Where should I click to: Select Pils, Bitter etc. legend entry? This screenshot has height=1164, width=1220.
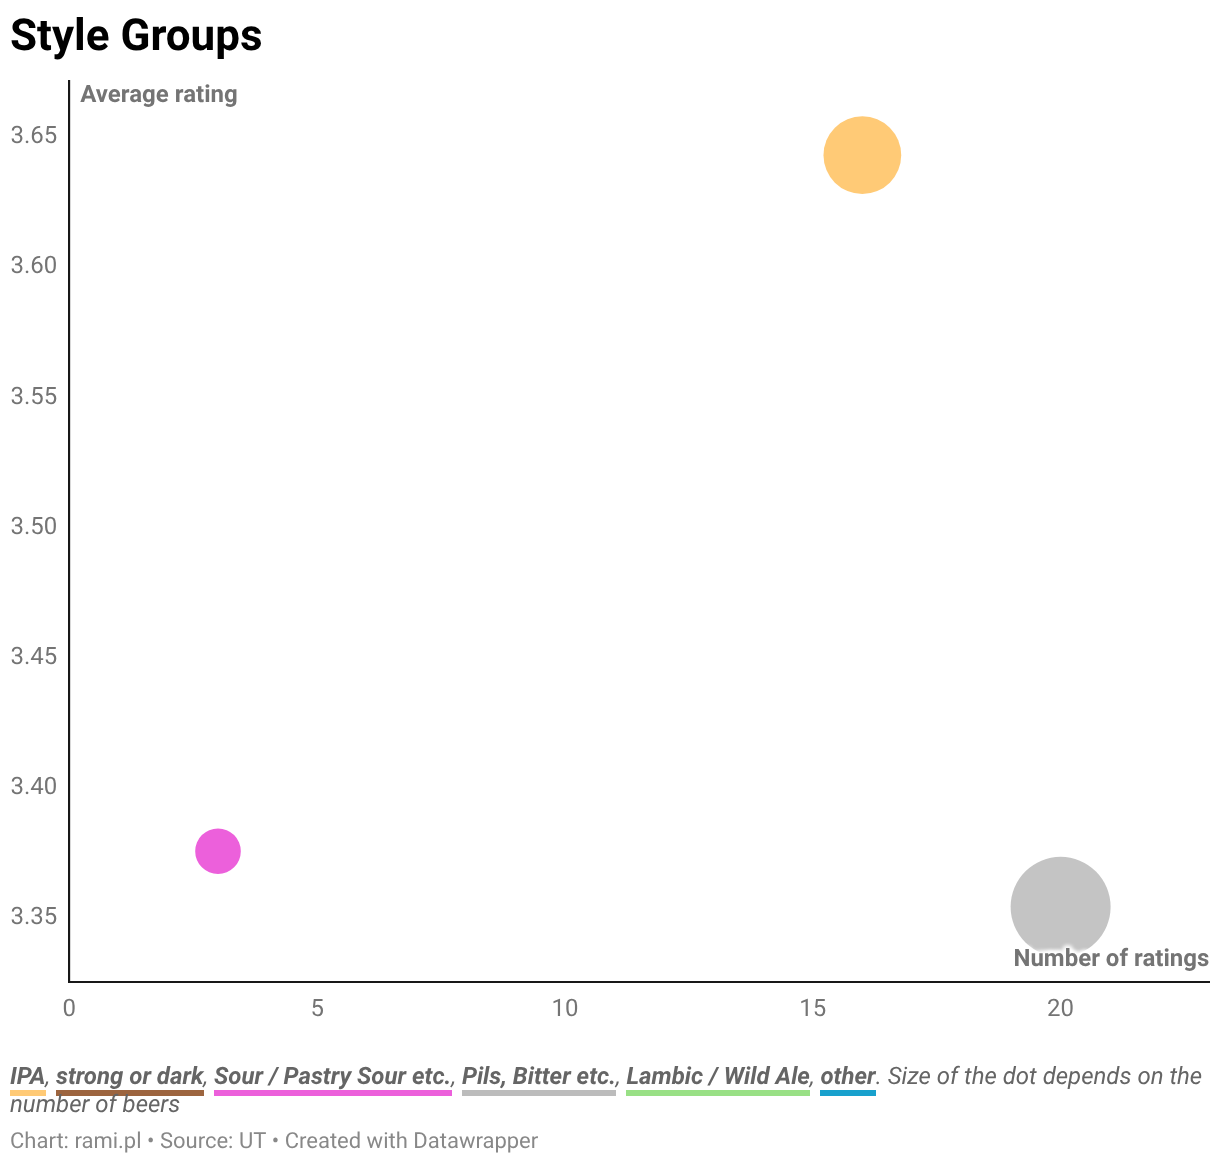tap(539, 1076)
